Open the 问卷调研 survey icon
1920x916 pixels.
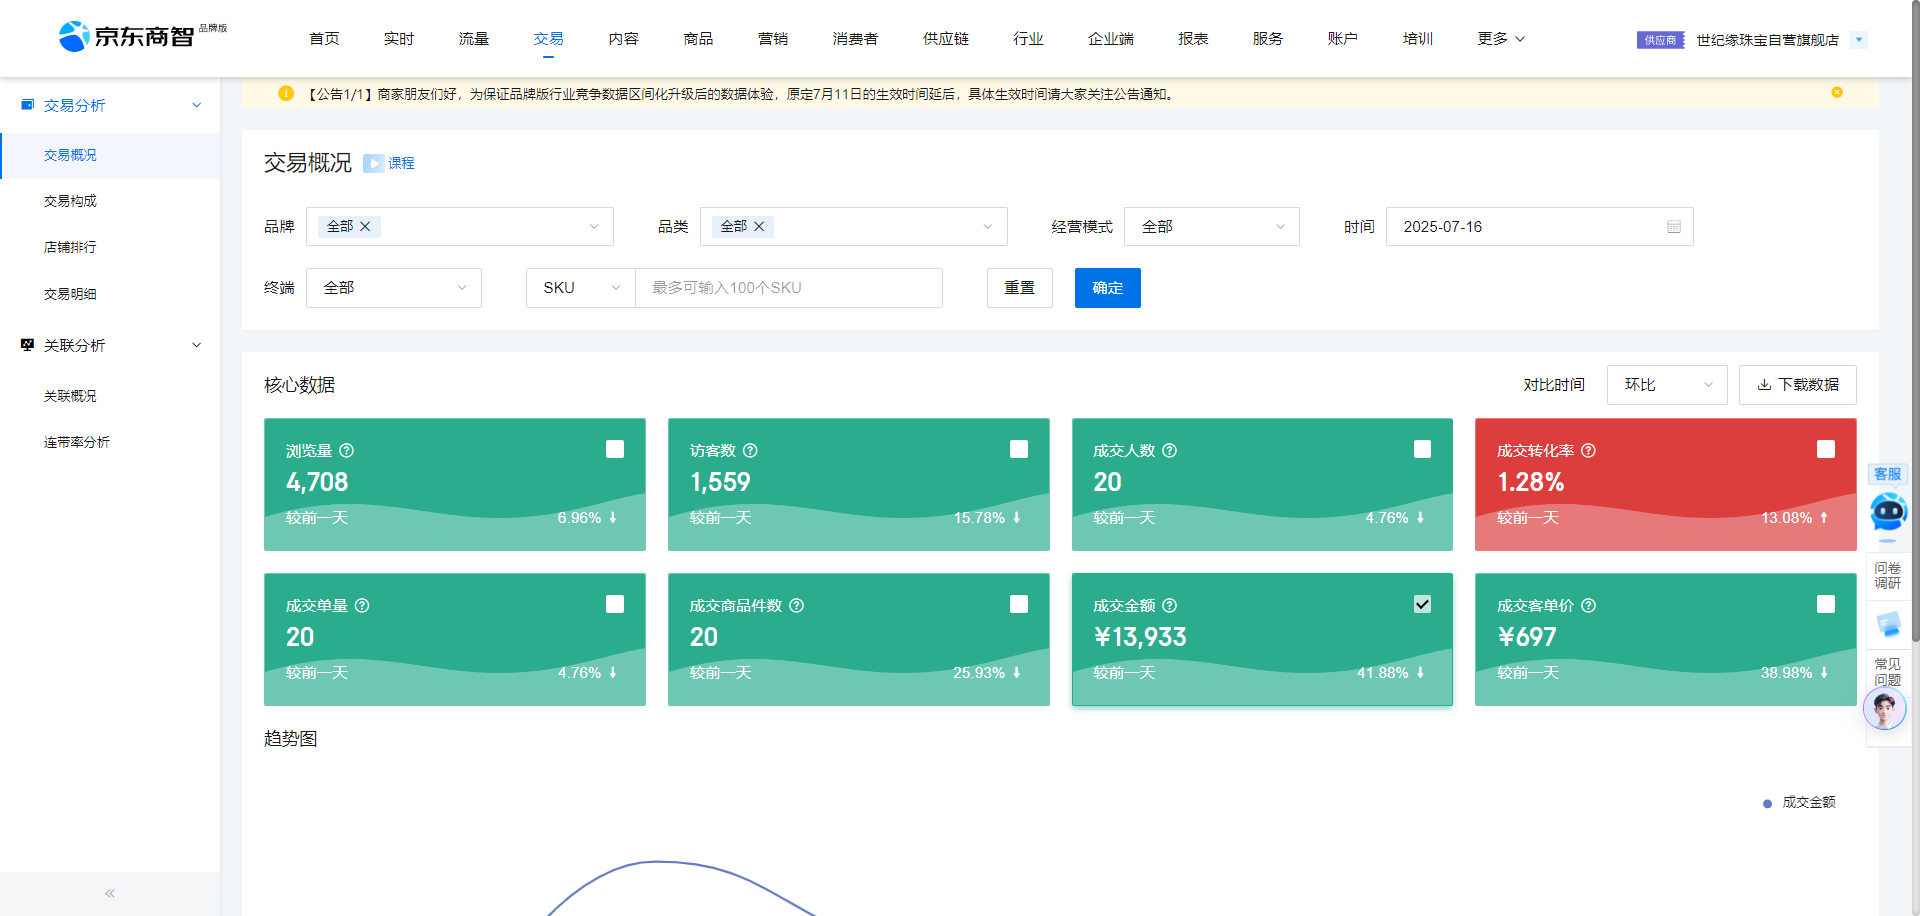coord(1887,575)
